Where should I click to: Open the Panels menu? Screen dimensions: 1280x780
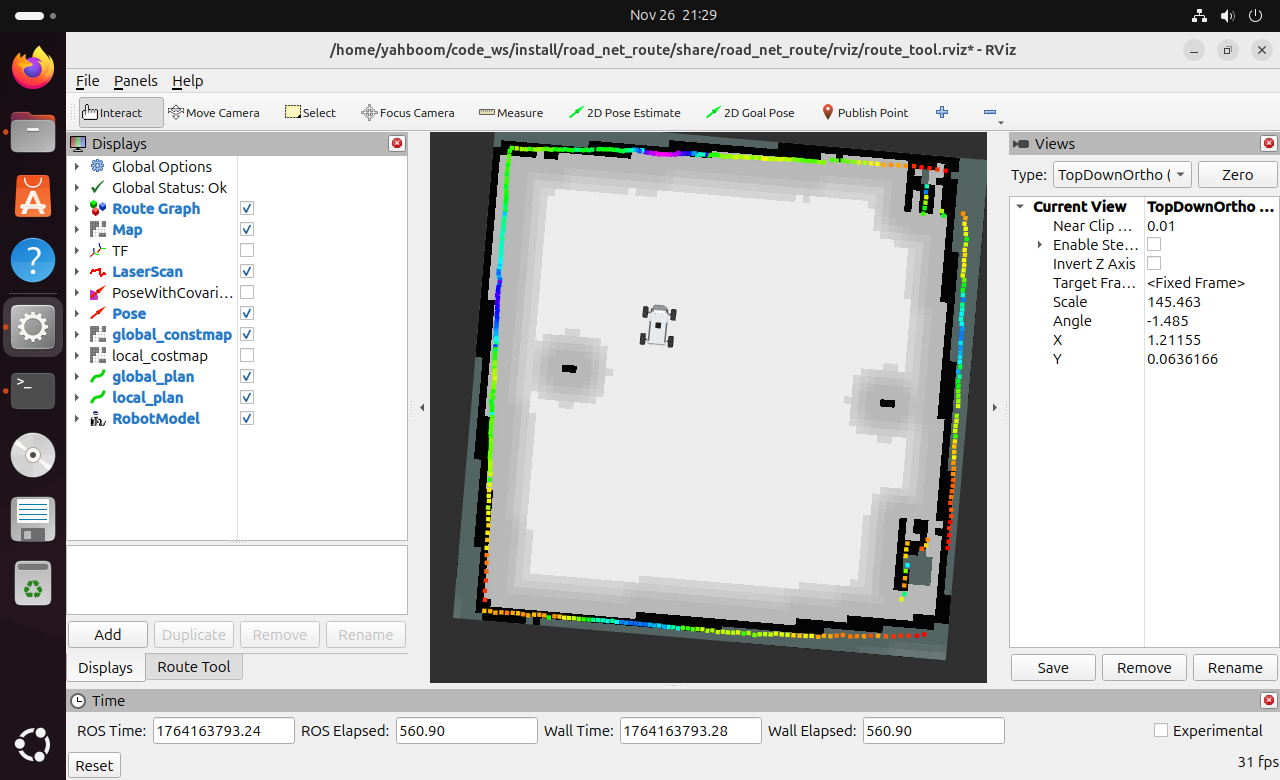click(135, 81)
